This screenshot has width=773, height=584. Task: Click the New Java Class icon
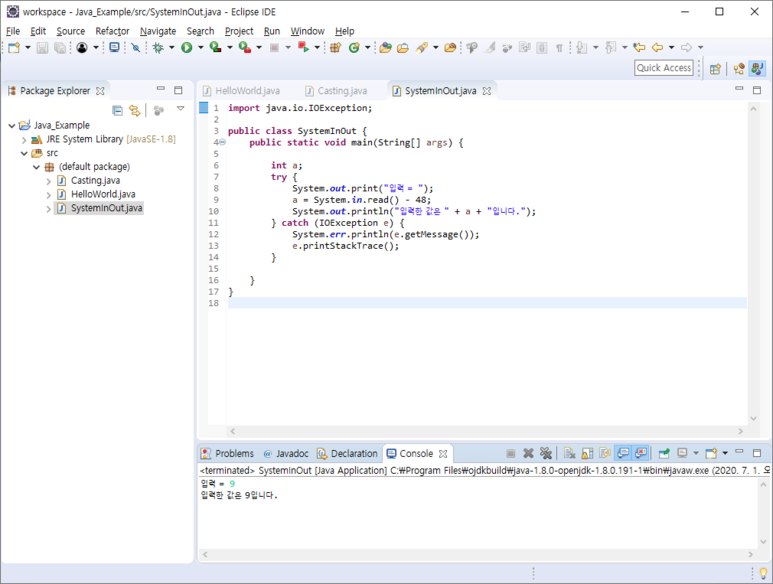(x=354, y=48)
